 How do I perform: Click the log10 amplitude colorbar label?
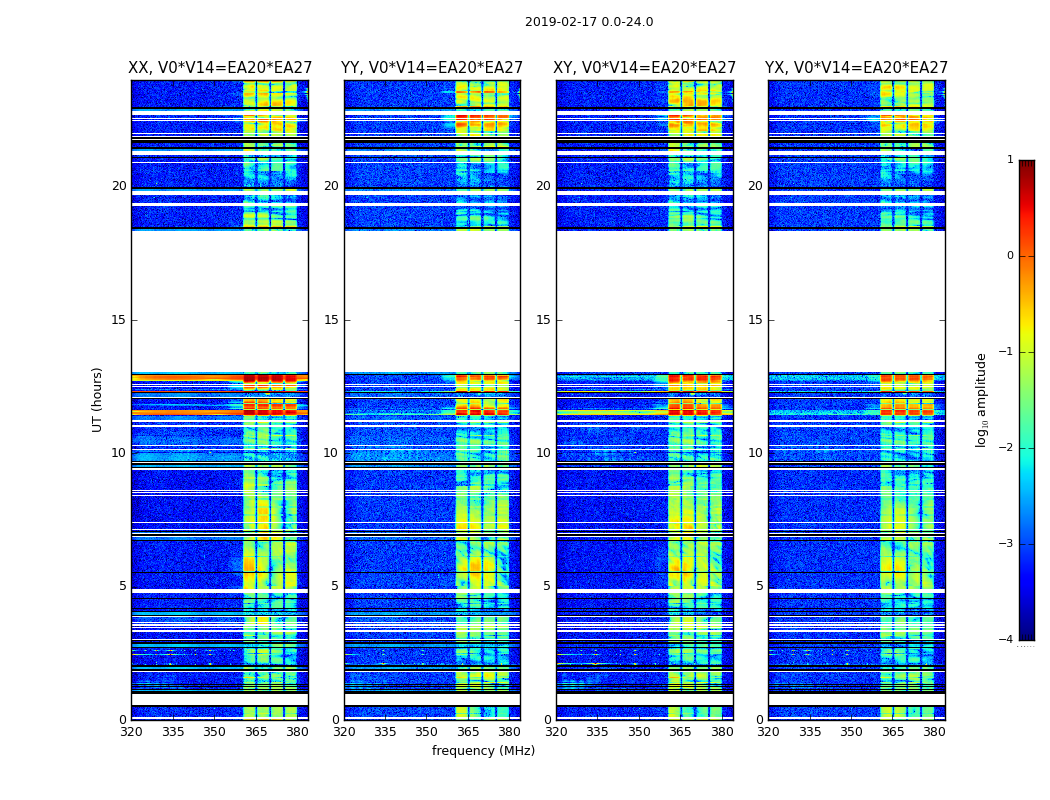point(981,400)
